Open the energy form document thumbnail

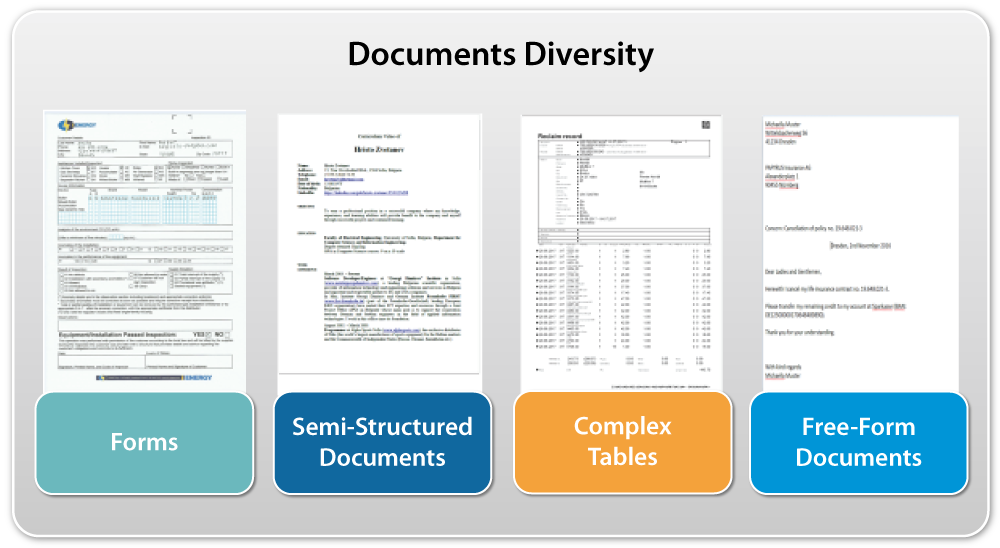pos(145,251)
